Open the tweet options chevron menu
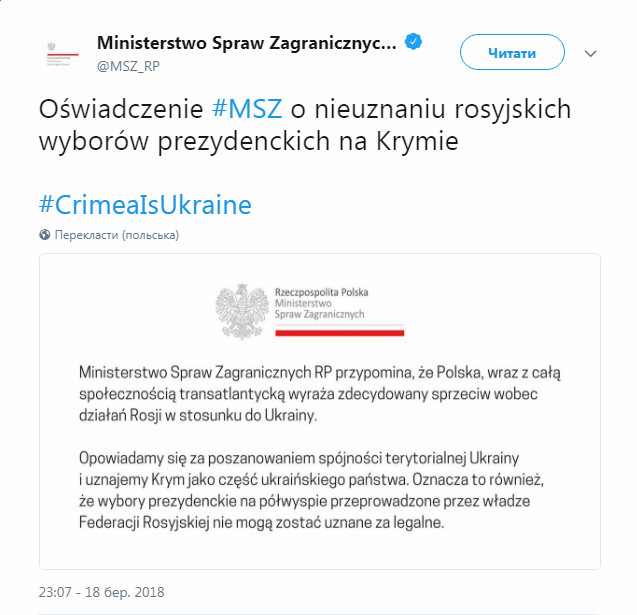This screenshot has height=615, width=637. pyautogui.click(x=590, y=53)
